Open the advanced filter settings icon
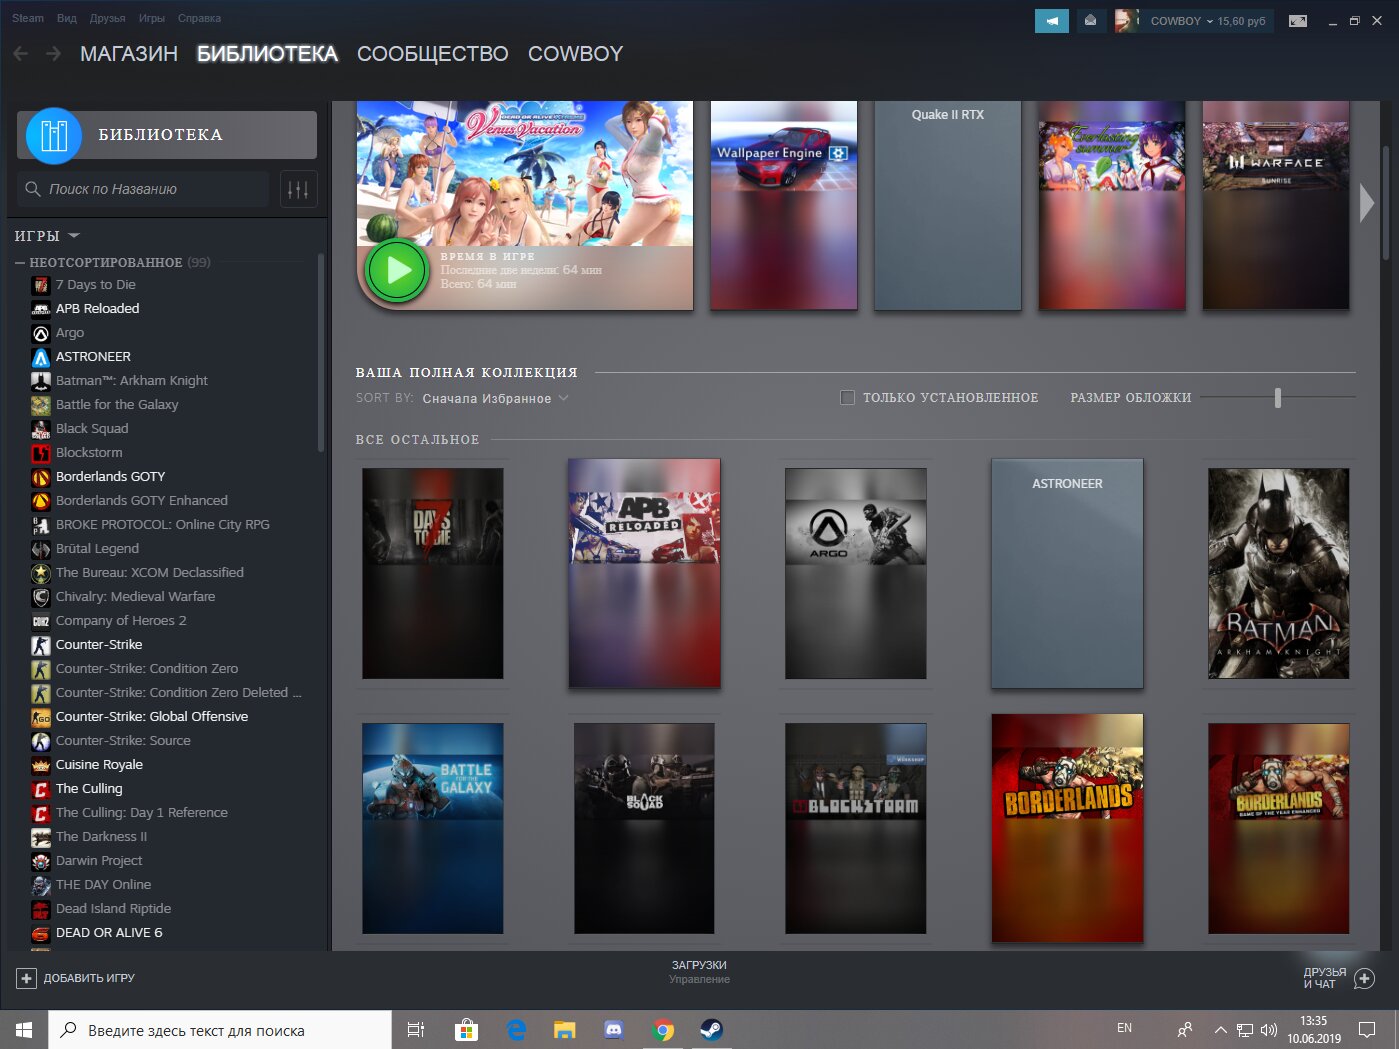 click(x=297, y=189)
